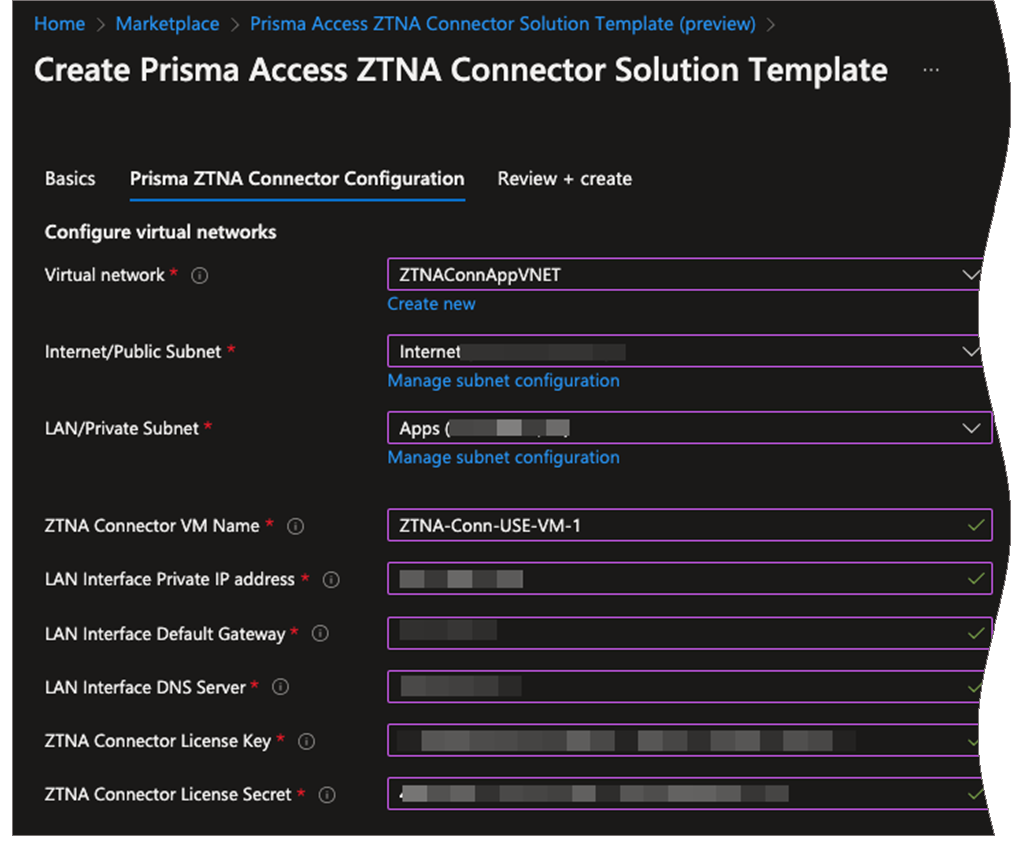Viewport: 1024px width, 860px height.
Task: Open the ellipsis more options menu by title
Action: coord(931,71)
